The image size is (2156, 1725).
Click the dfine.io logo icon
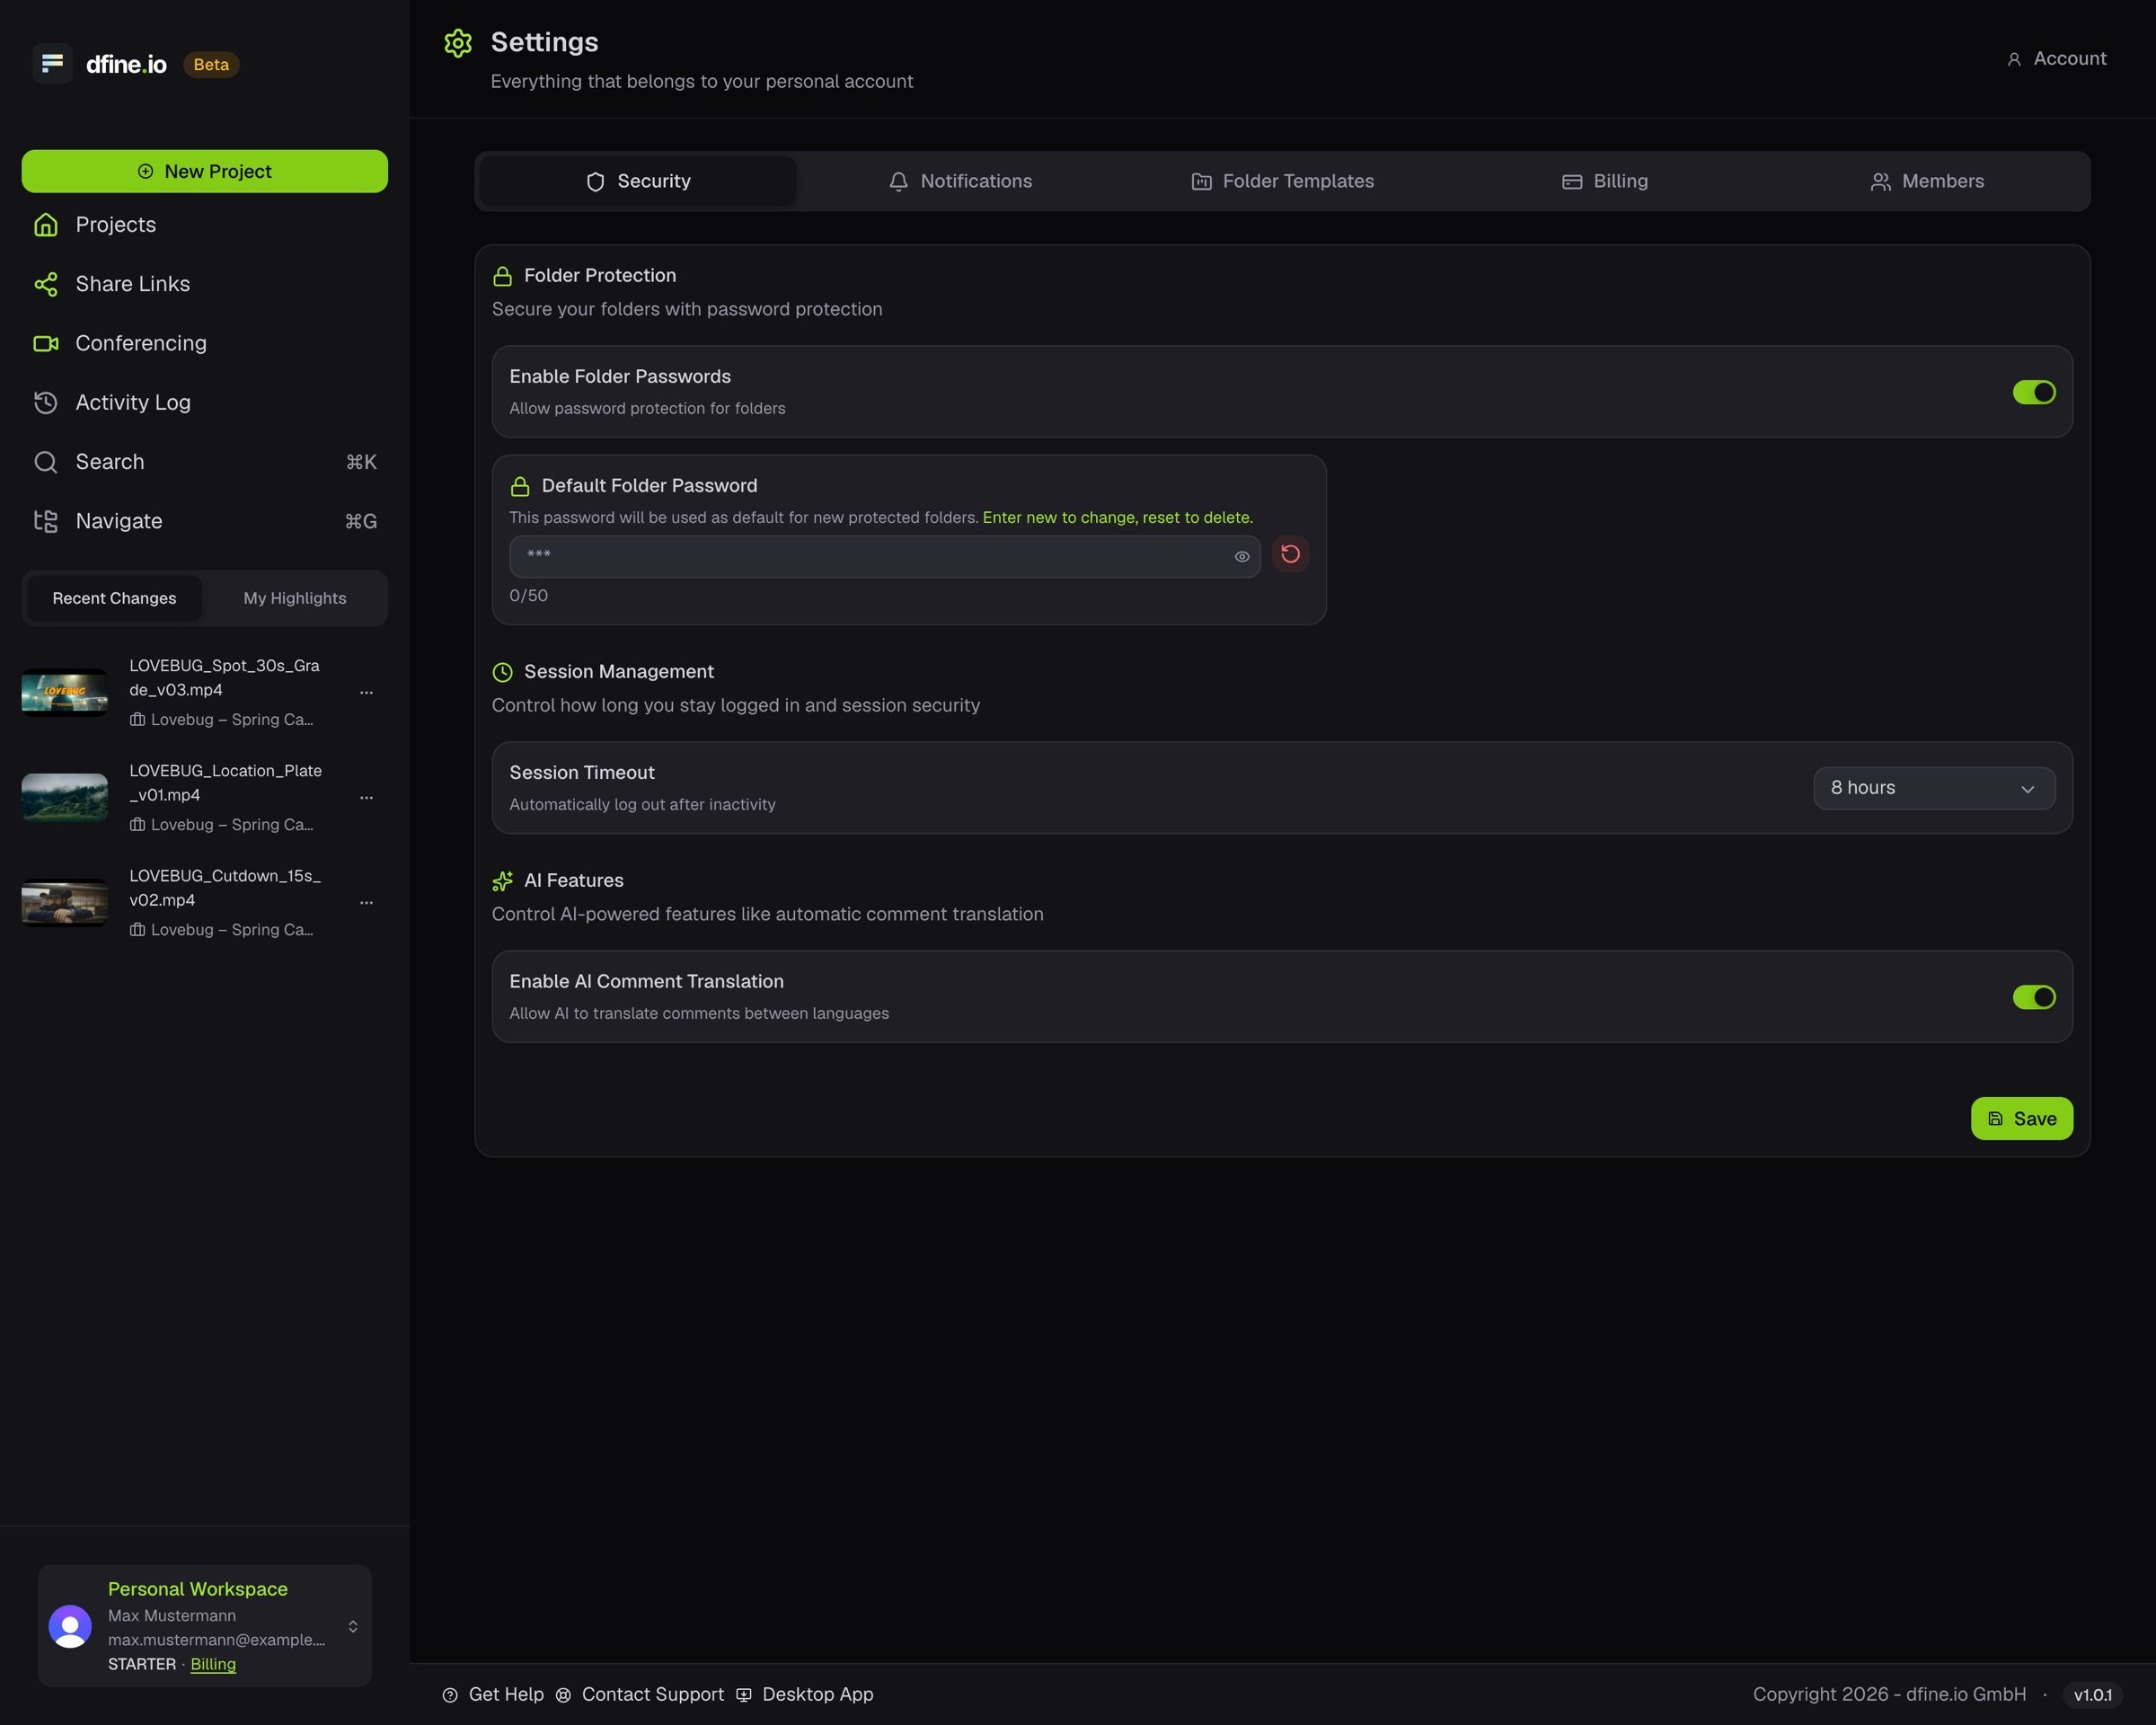tap(52, 63)
